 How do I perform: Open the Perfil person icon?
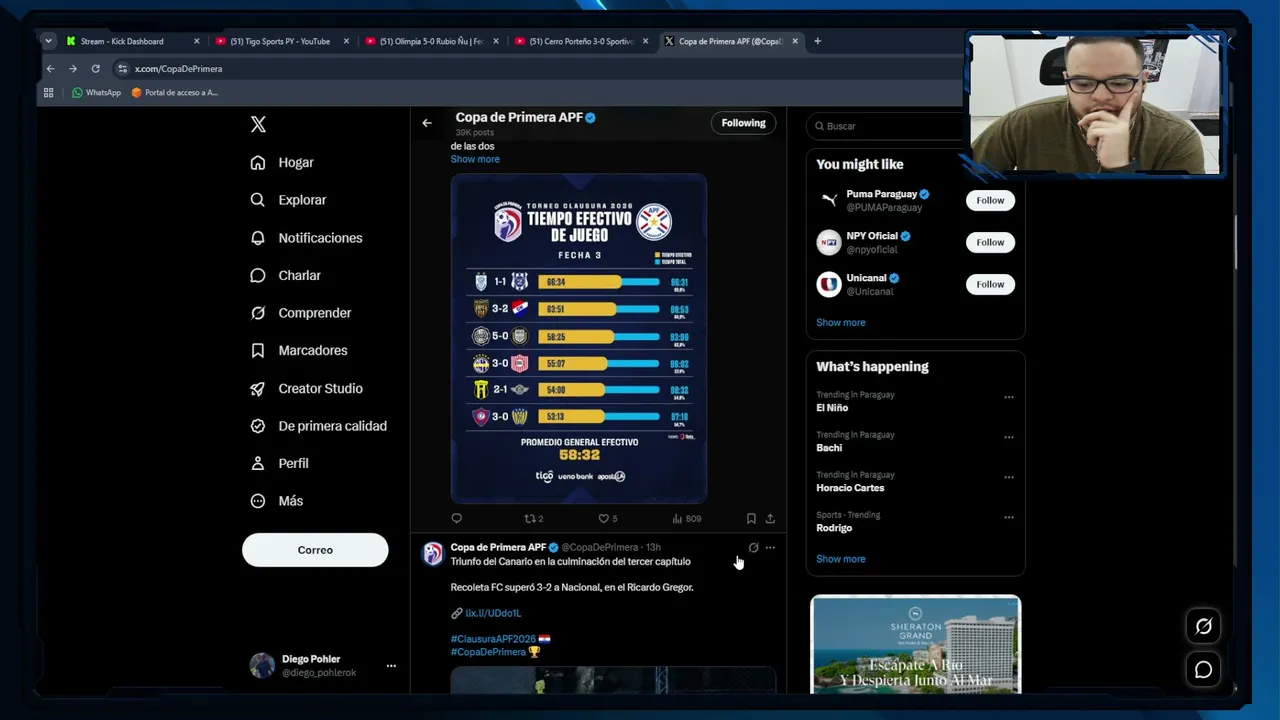tap(258, 464)
